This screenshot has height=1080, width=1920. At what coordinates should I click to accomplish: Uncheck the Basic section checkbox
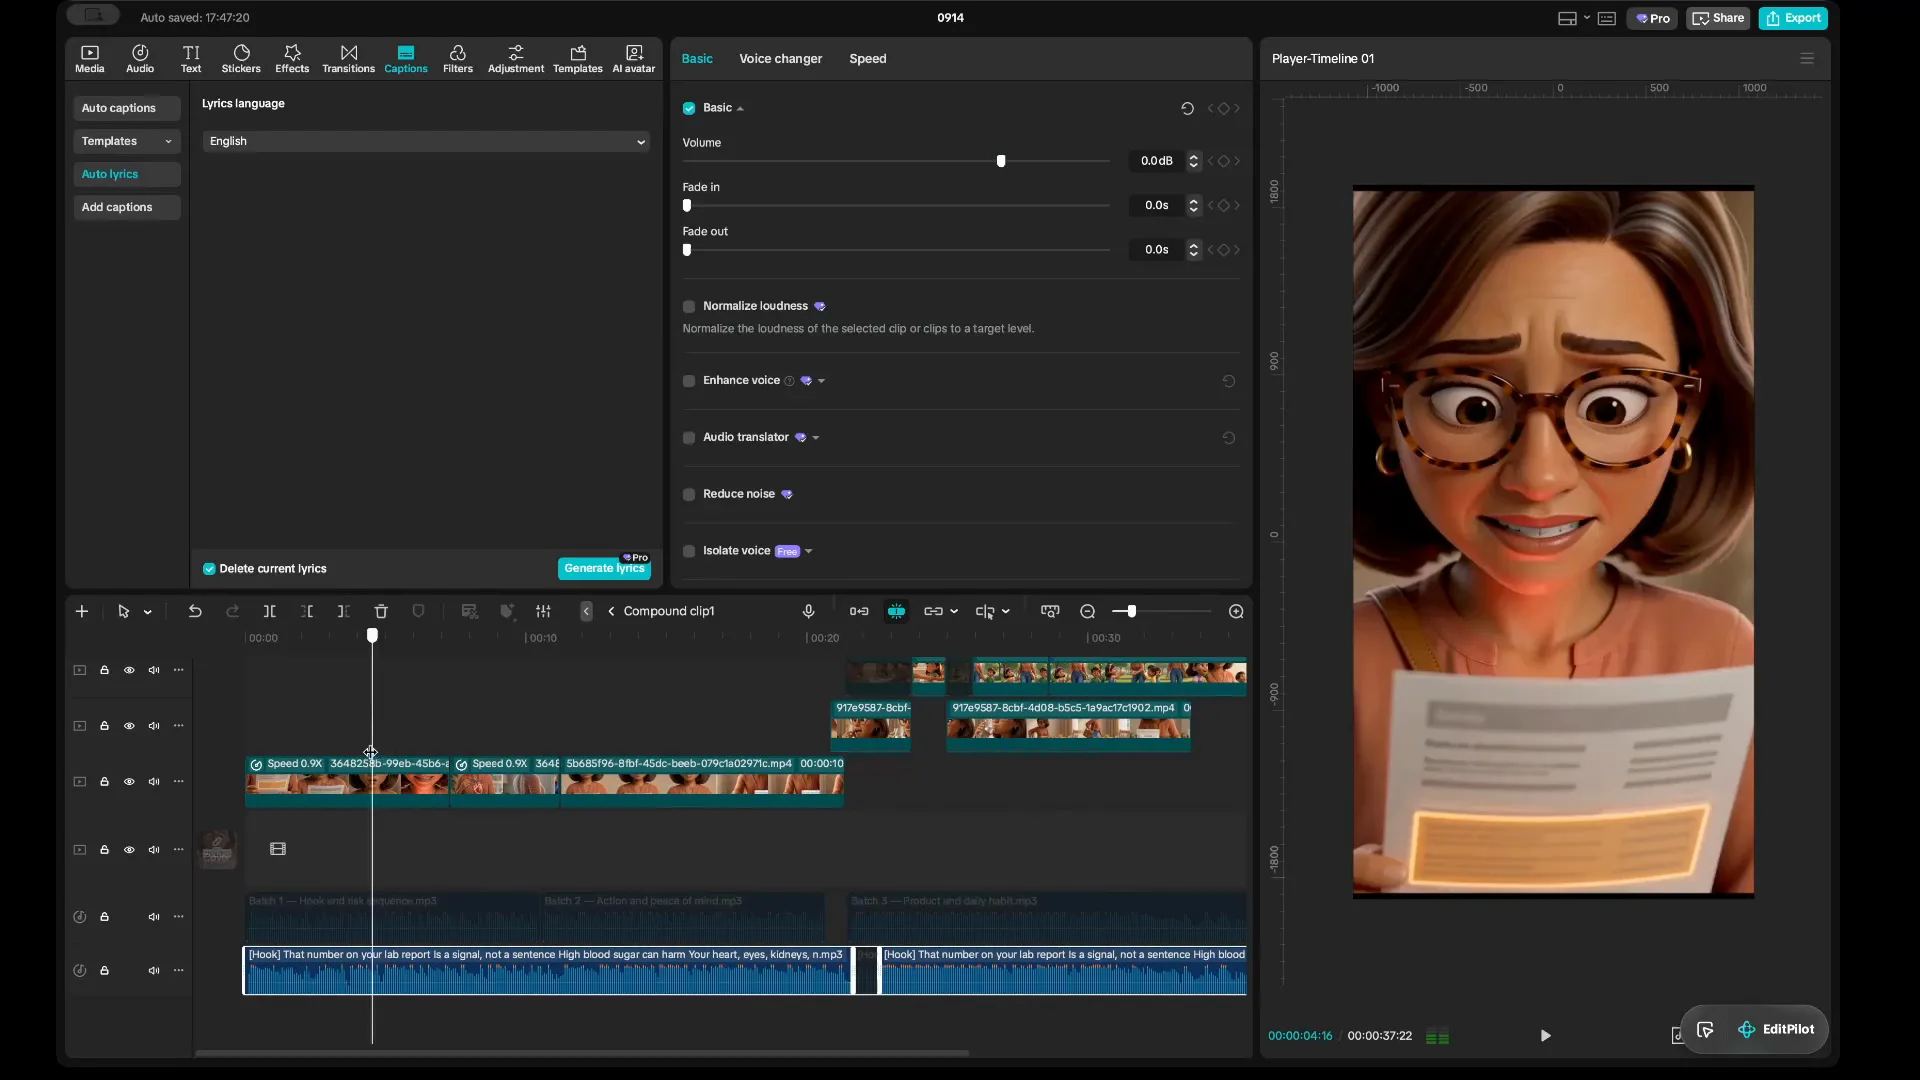[689, 108]
